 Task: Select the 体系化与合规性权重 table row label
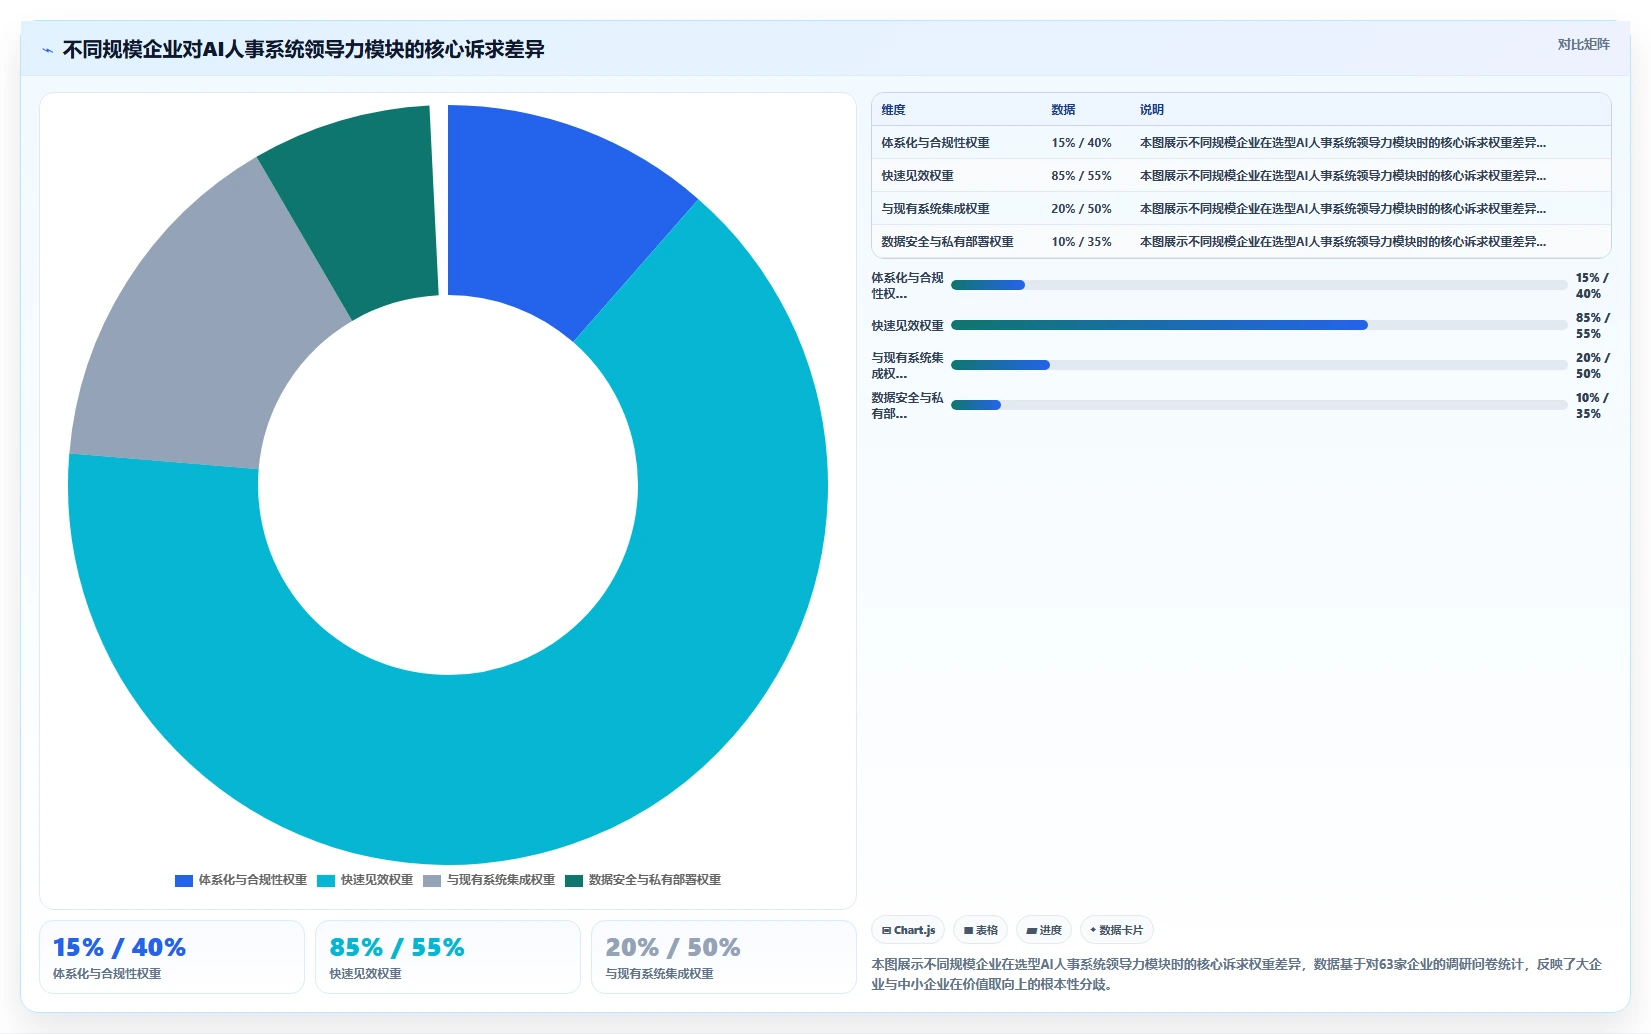point(935,143)
